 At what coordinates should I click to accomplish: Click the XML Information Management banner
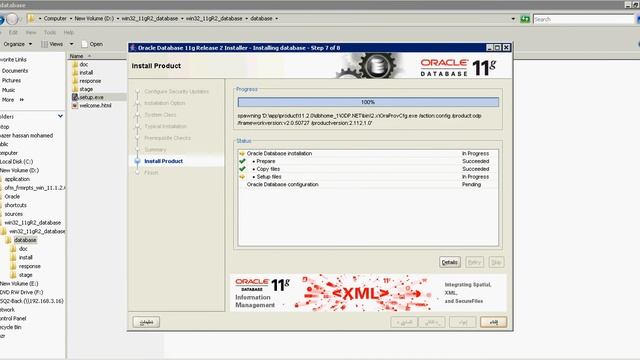(x=368, y=293)
